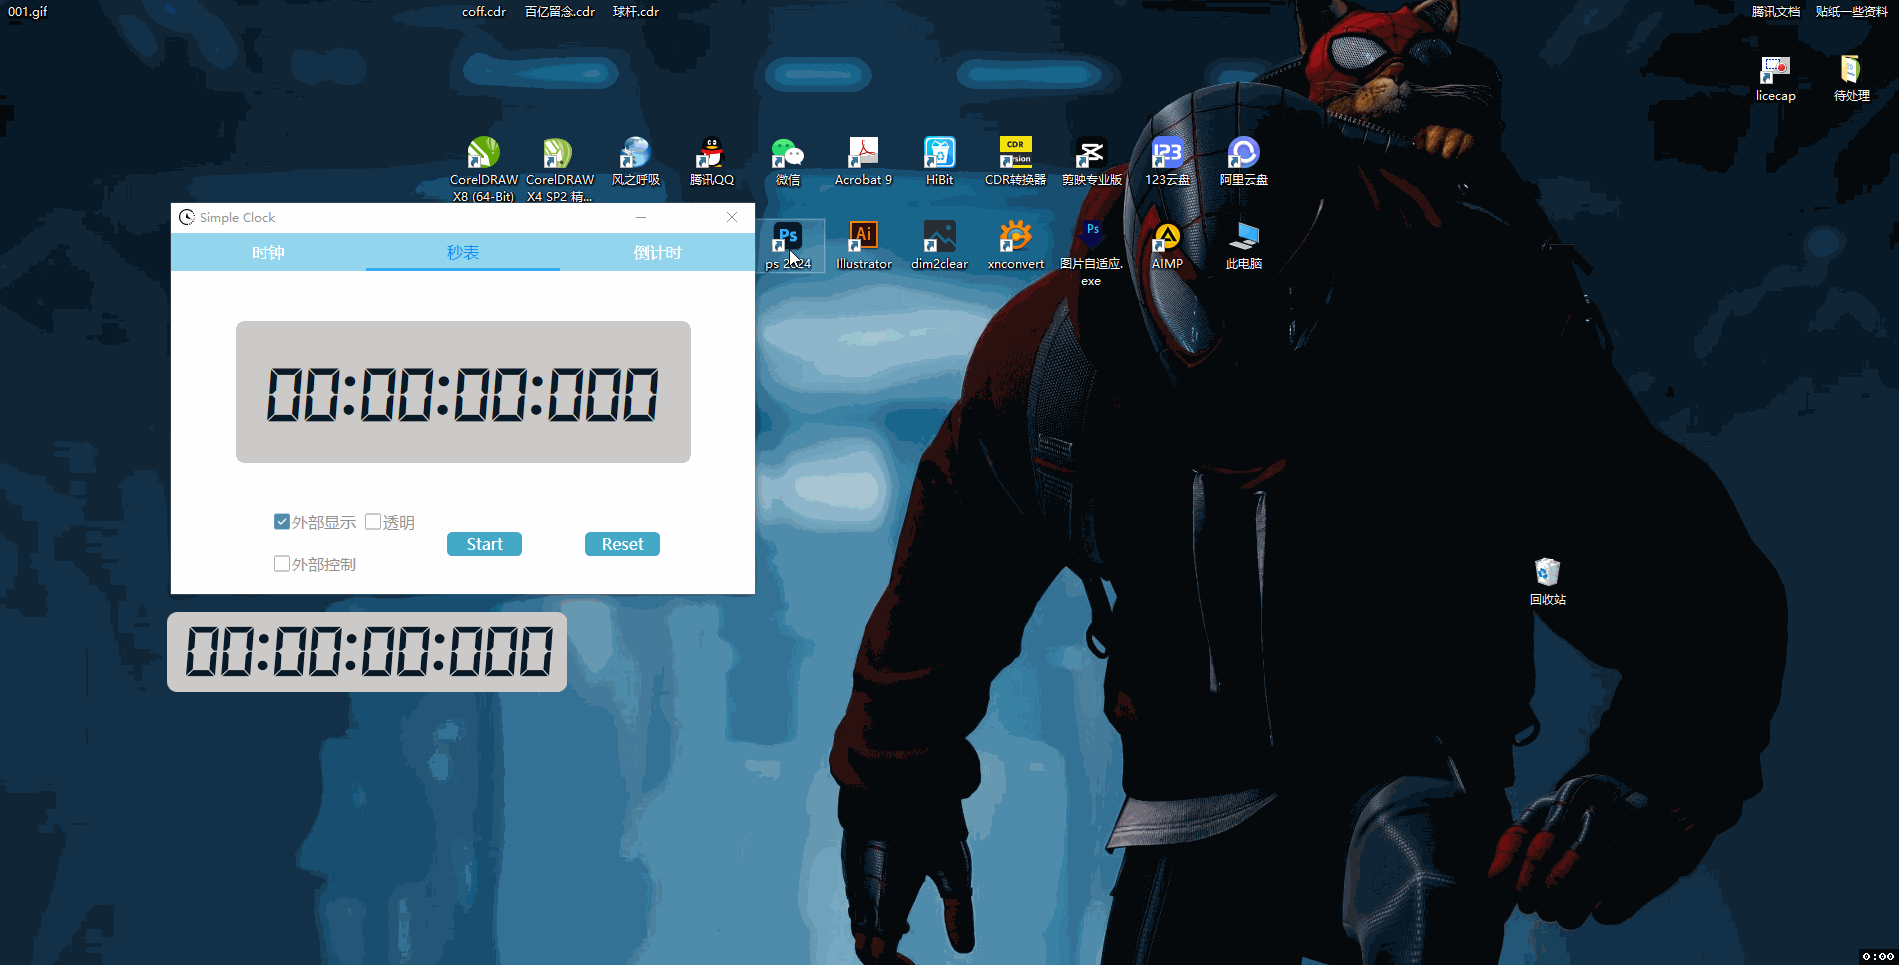Click Simple Clock title bar clock icon

(186, 217)
